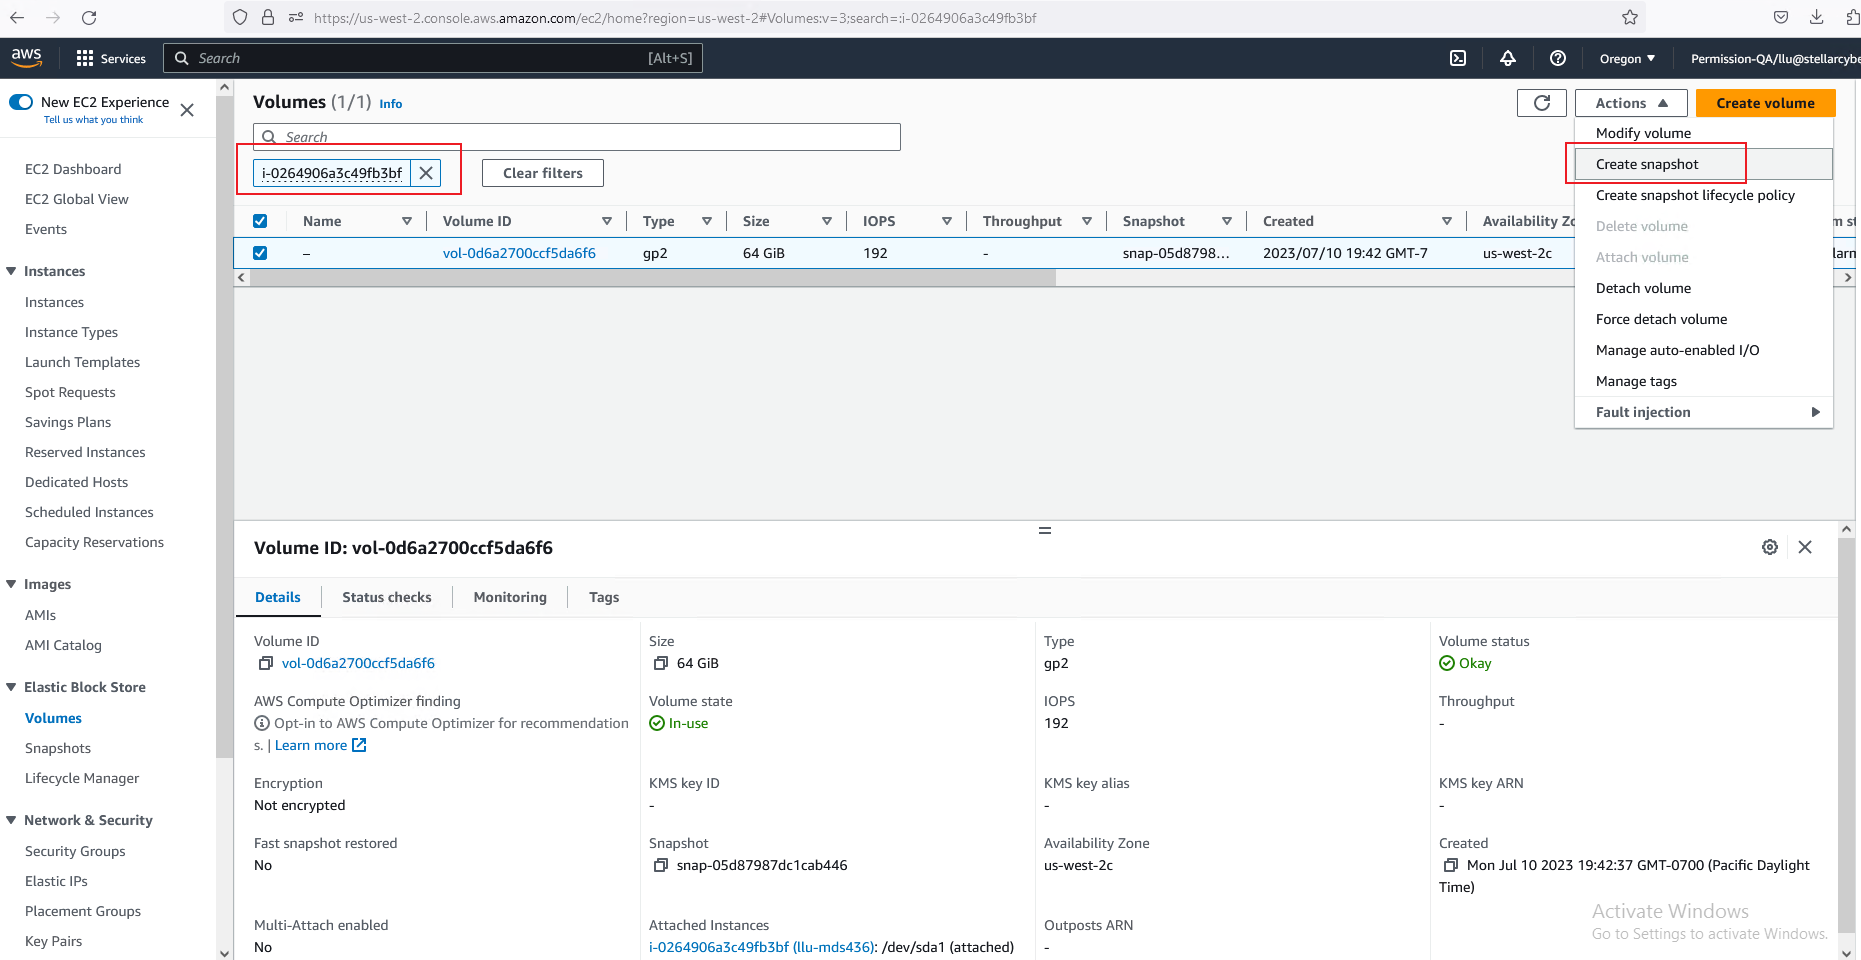Choose Create snapshot from Actions menu
The width and height of the screenshot is (1861, 960).
click(1647, 164)
